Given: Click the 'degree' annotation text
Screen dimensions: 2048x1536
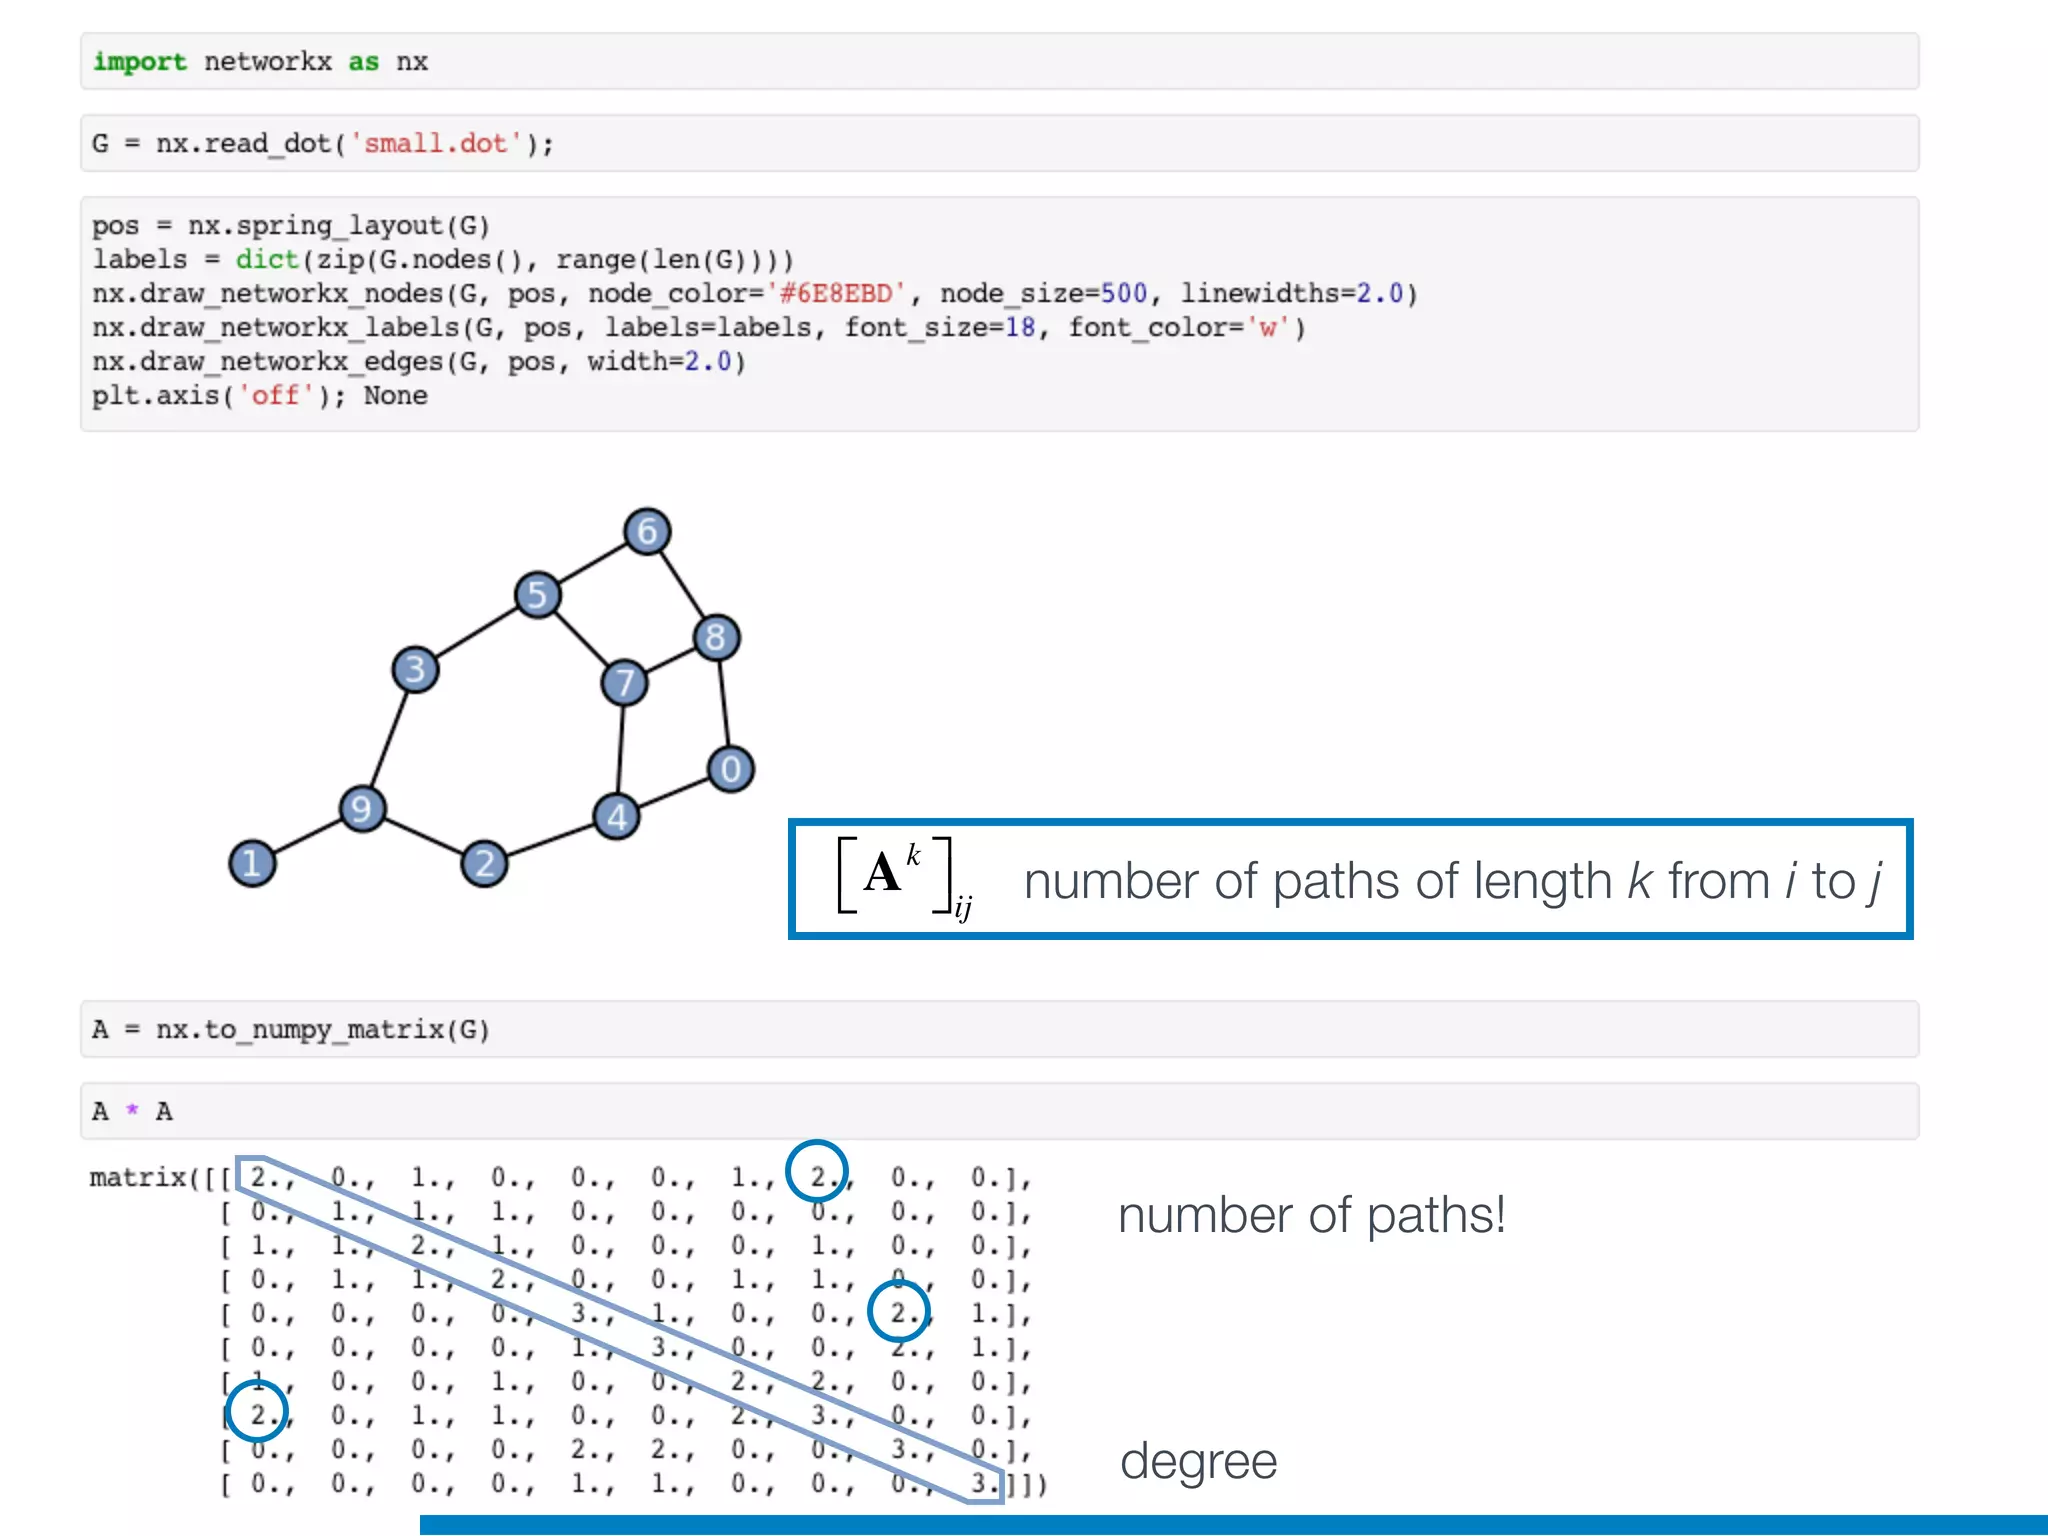Looking at the screenshot, I should point(1198,1462).
